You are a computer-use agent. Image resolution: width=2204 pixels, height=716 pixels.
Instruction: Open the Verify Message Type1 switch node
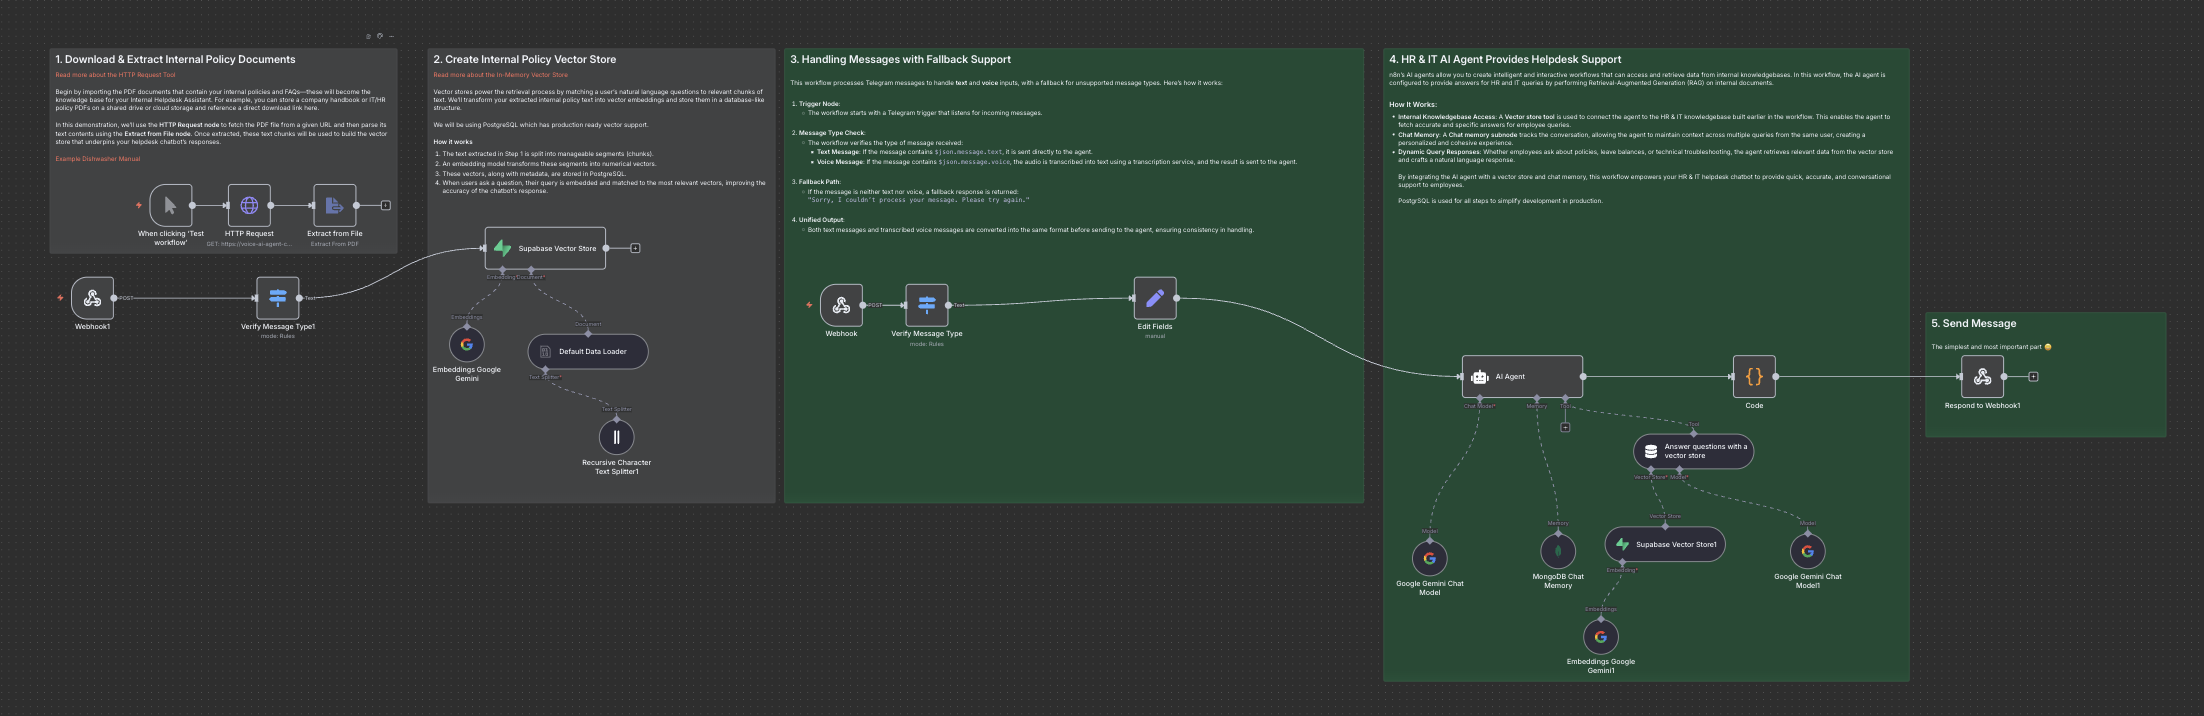278,298
